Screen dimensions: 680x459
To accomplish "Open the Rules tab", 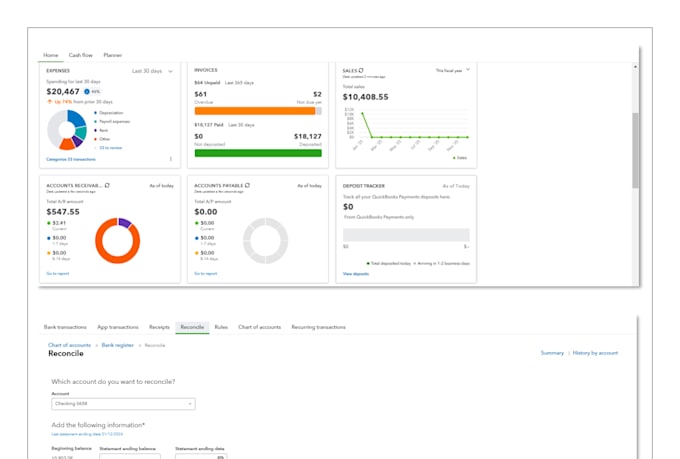I will pos(221,327).
